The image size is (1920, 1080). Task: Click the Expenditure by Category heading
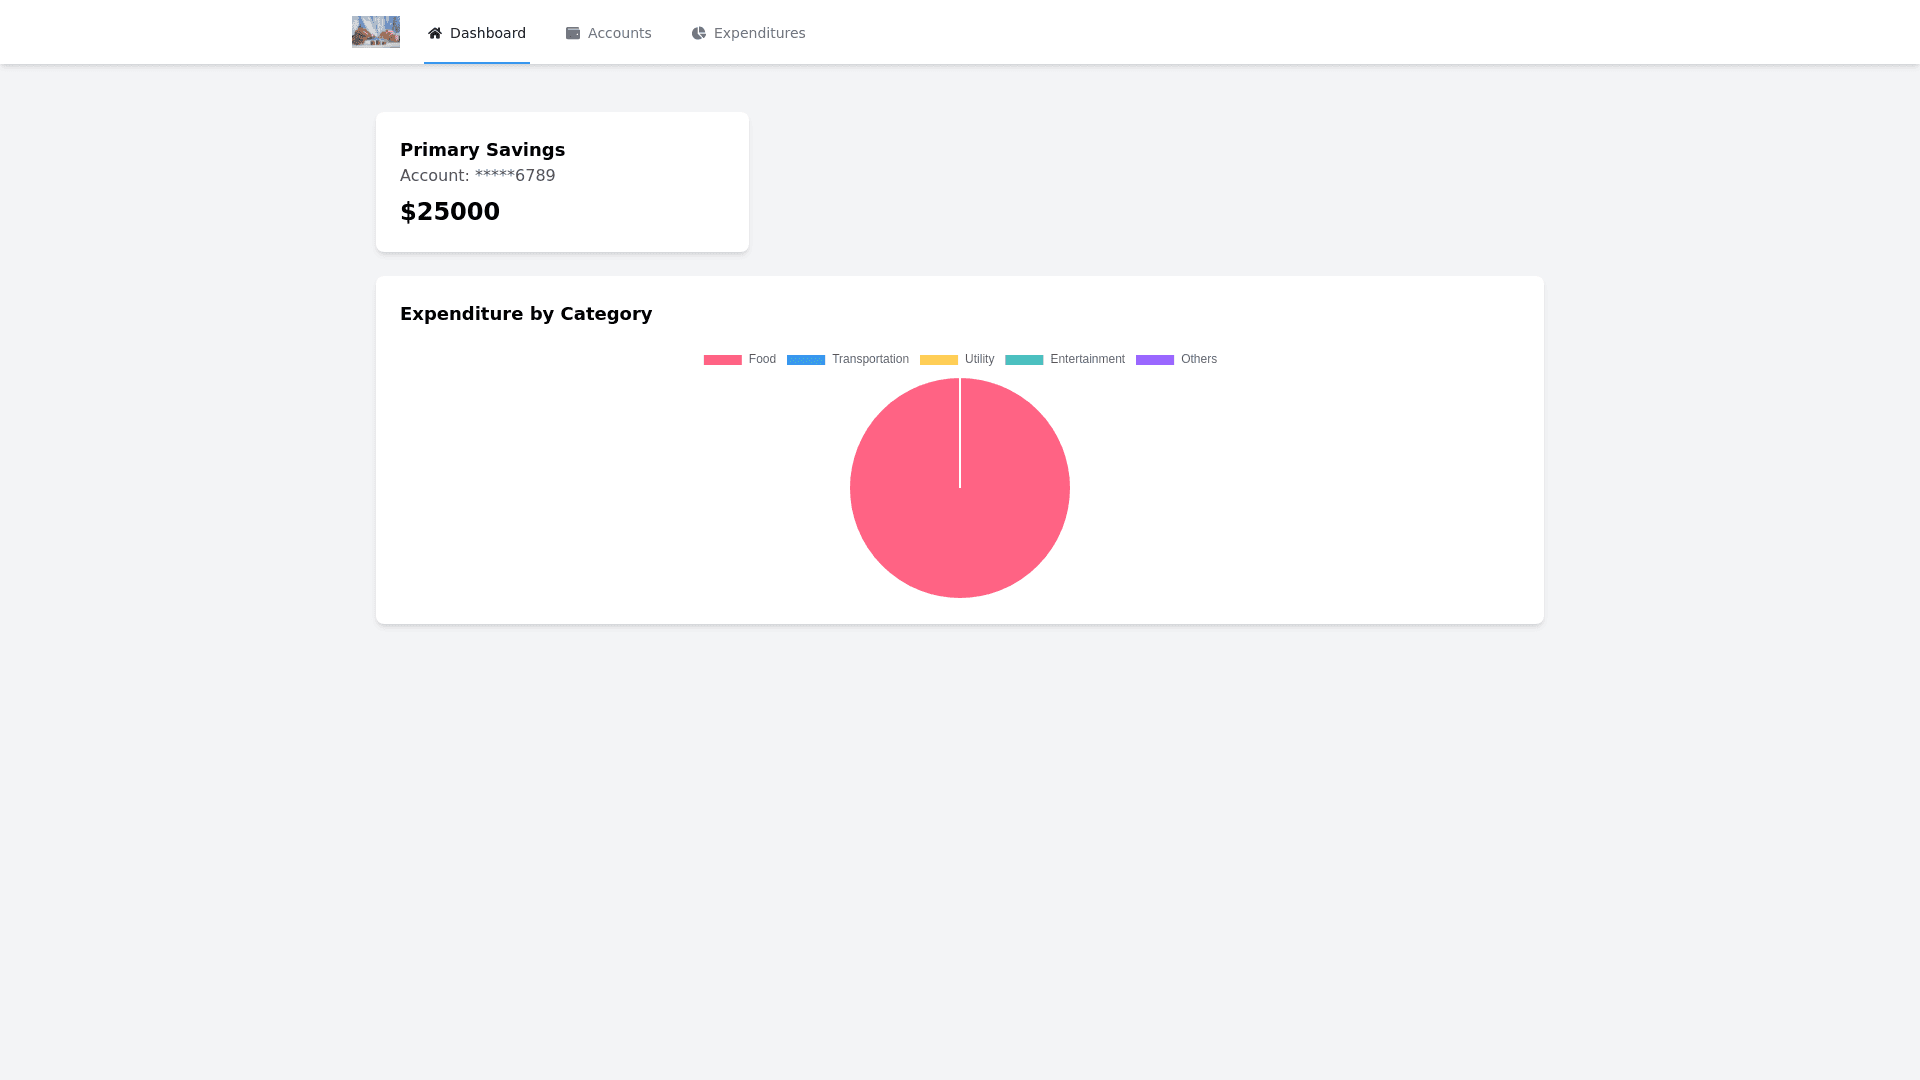coord(526,313)
